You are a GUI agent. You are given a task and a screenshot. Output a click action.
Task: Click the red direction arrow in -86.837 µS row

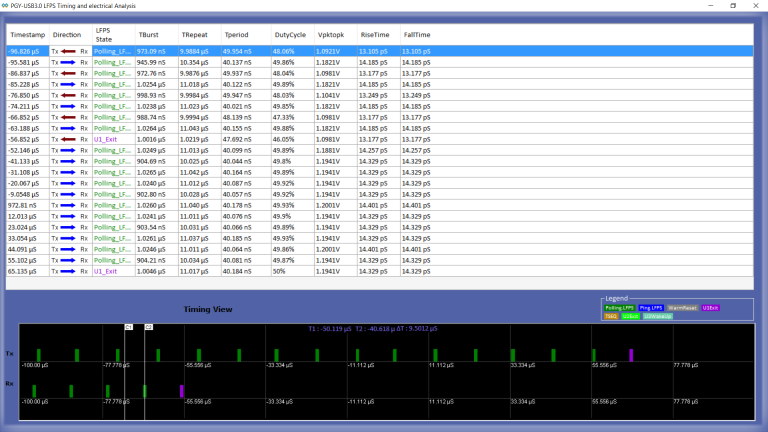(68, 73)
